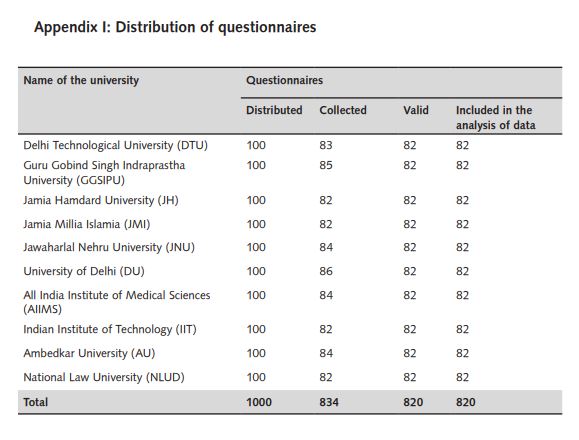This screenshot has width=579, height=440.
Task: Select the 'Distributed' column header
Action: click(274, 110)
